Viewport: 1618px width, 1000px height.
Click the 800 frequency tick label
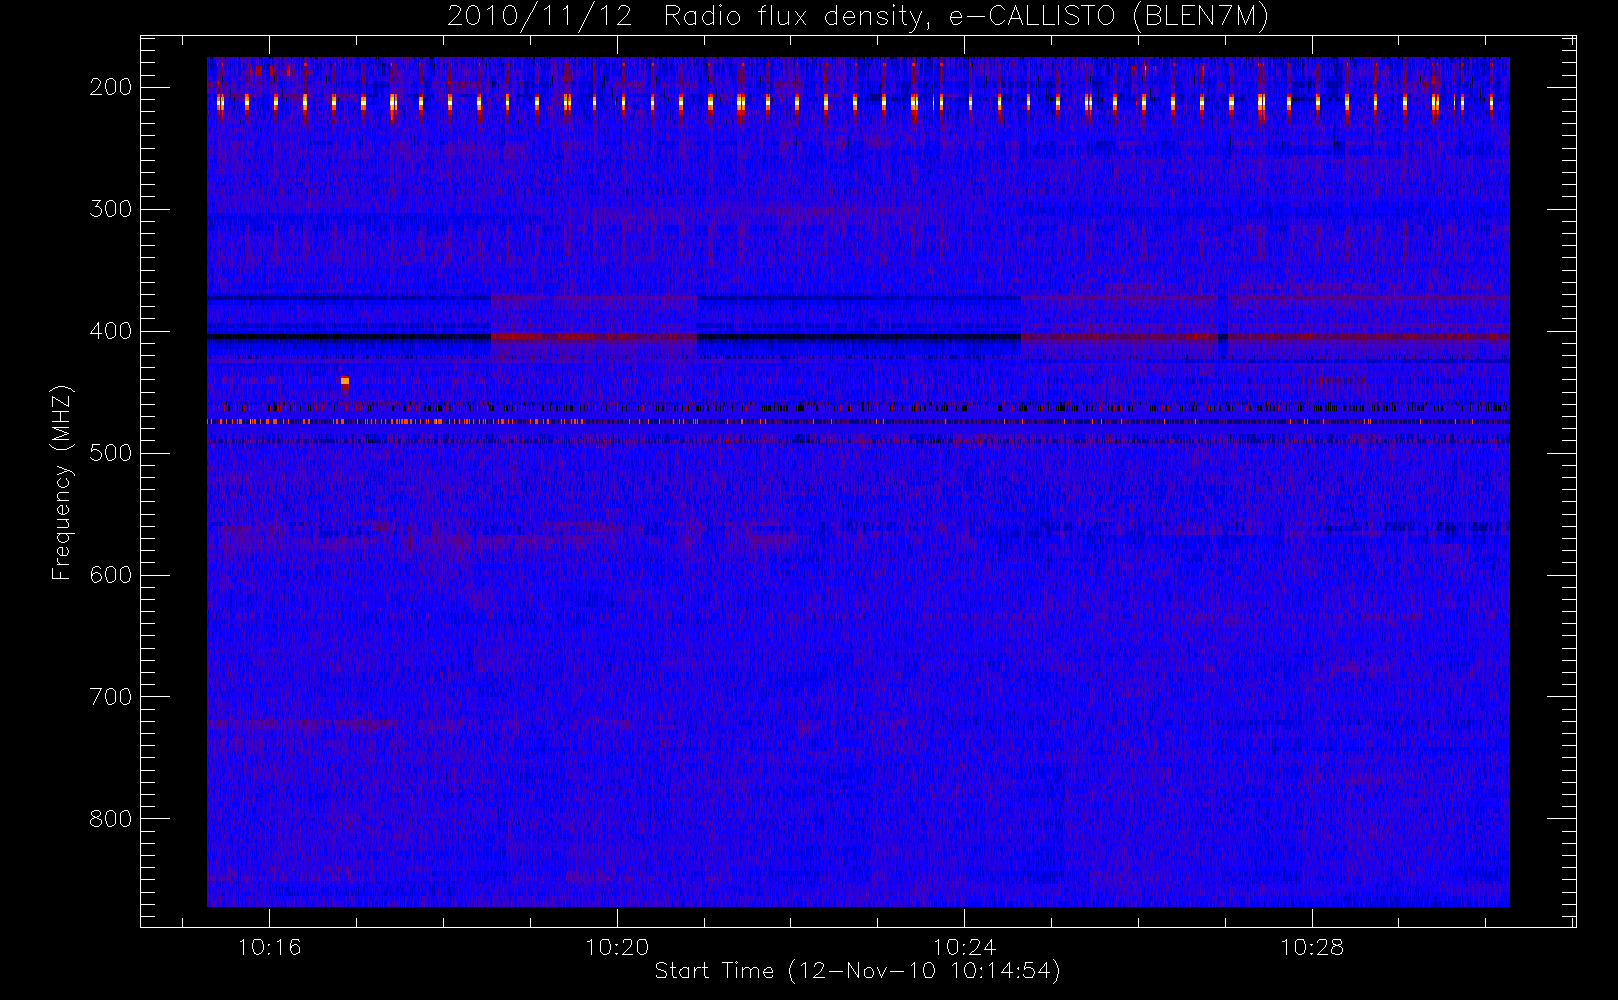[x=111, y=819]
